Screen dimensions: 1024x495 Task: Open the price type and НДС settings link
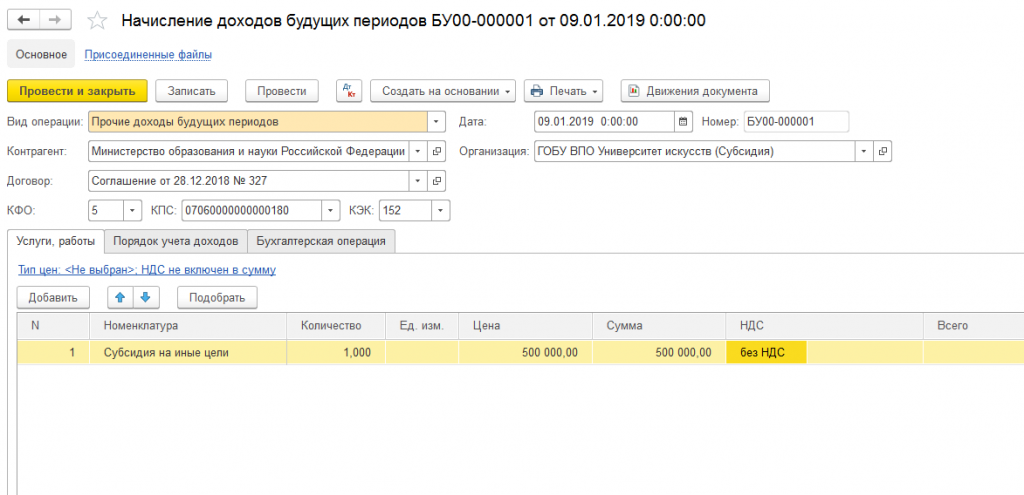146,270
